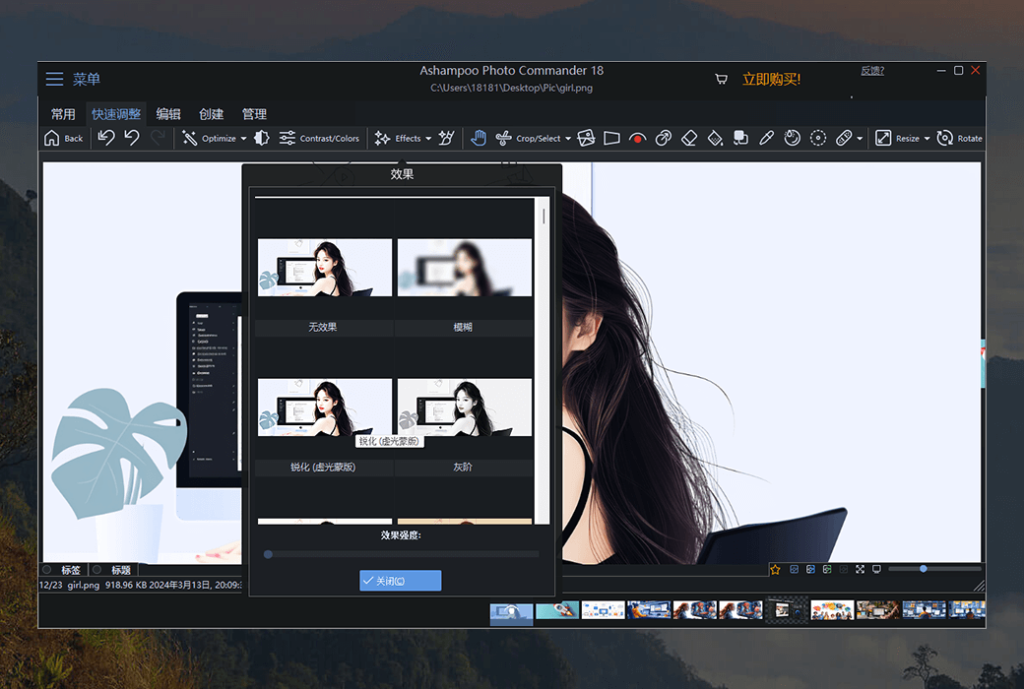Click the undo-all arrow icon
Image resolution: width=1024 pixels, height=689 pixels.
coord(106,138)
